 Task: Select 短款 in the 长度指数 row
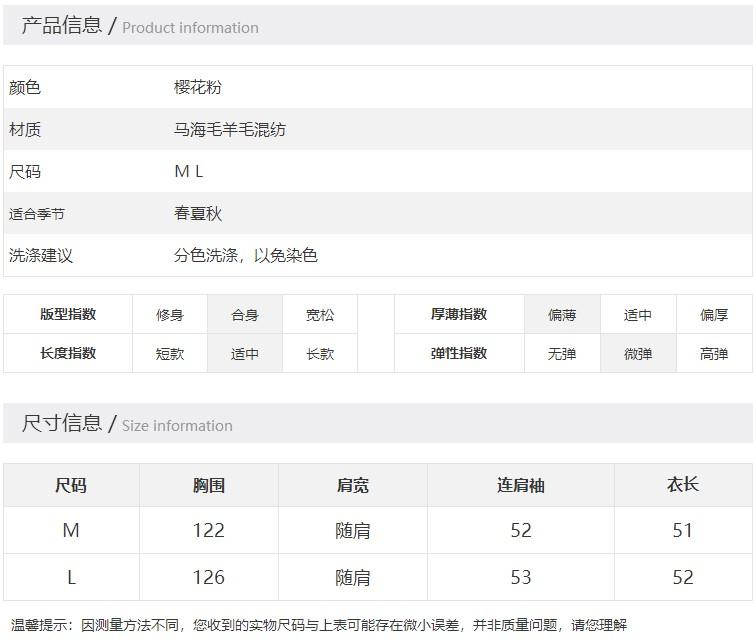(170, 354)
